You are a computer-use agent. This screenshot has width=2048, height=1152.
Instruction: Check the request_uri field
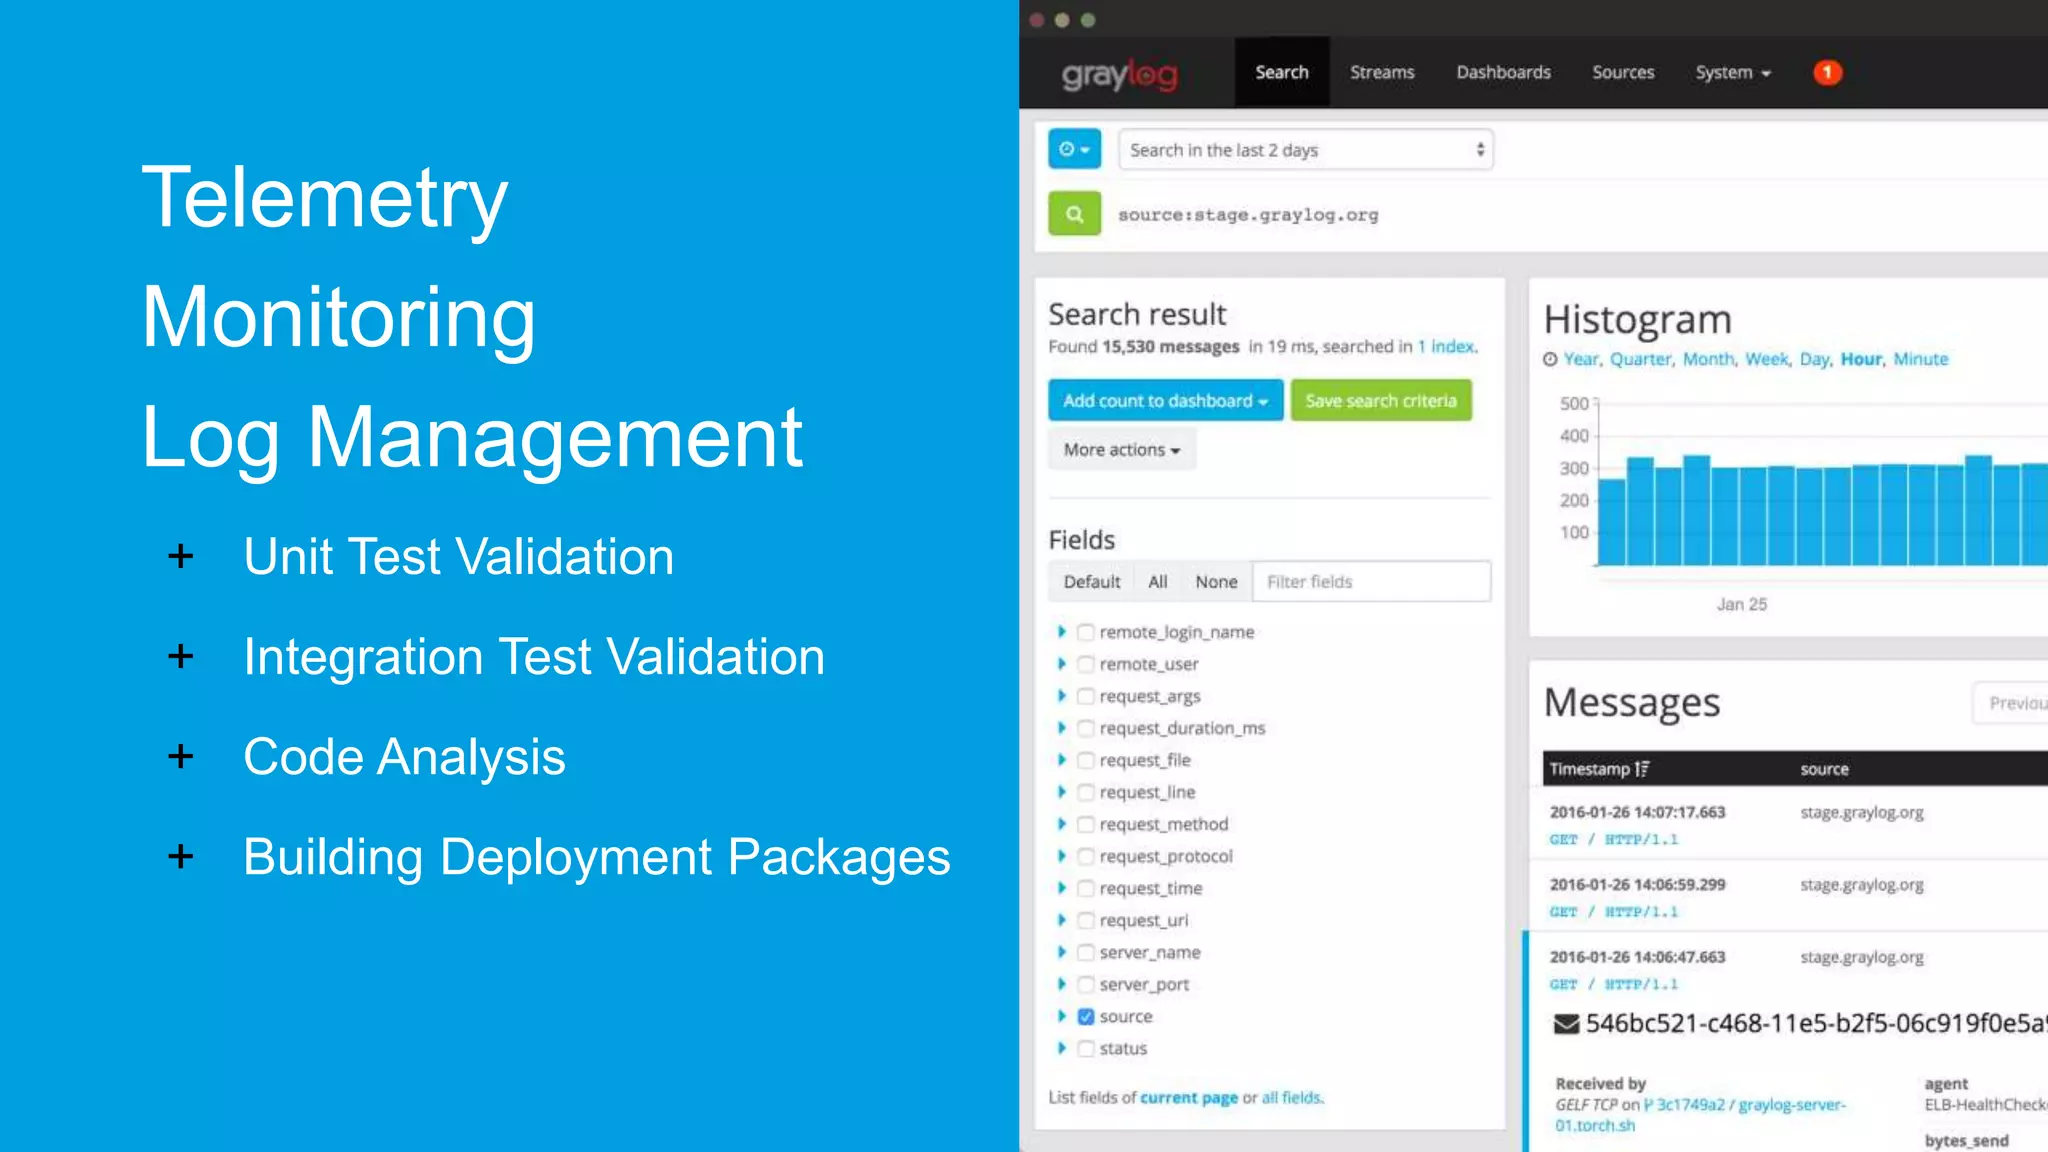[x=1085, y=920]
